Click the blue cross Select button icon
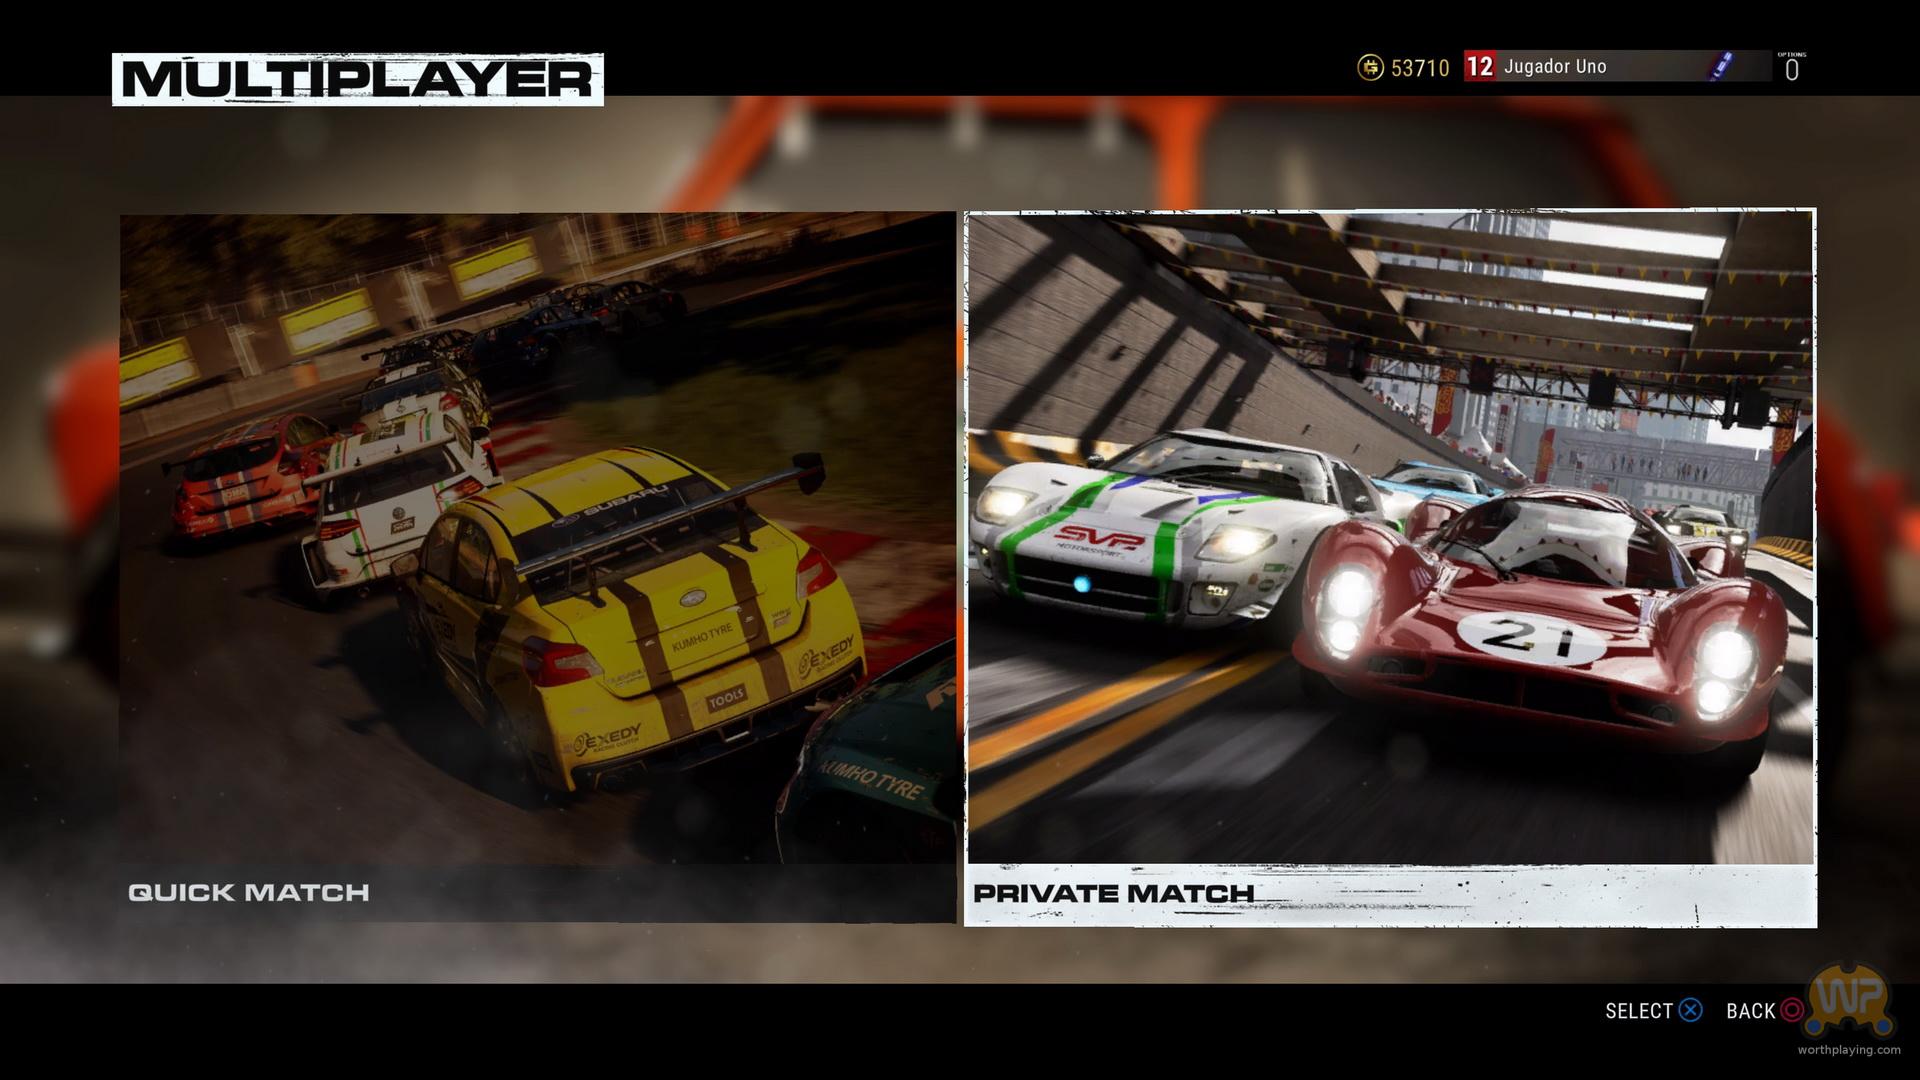Screen dimensions: 1920x1080 point(1690,1010)
